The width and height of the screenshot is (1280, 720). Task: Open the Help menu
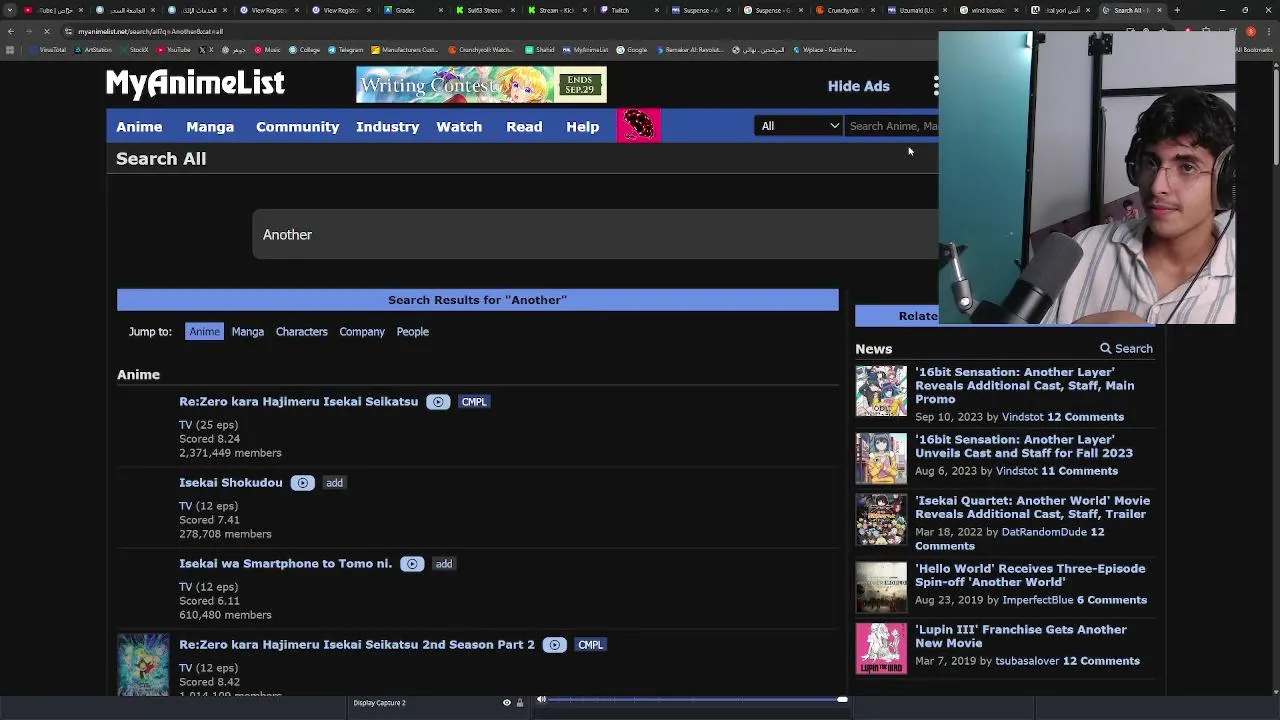coord(582,126)
